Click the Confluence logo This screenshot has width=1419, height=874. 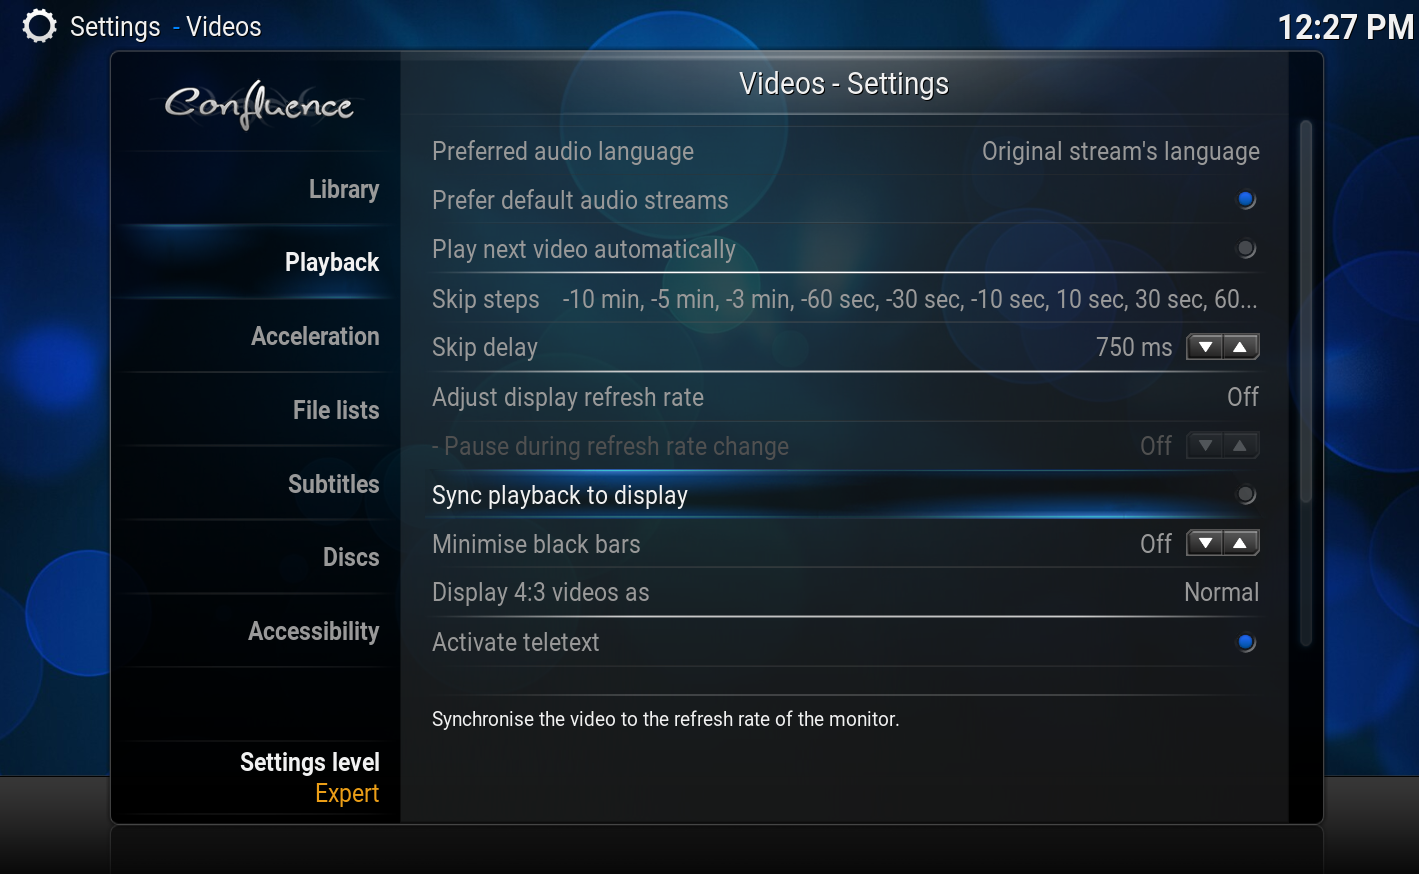coord(259,104)
